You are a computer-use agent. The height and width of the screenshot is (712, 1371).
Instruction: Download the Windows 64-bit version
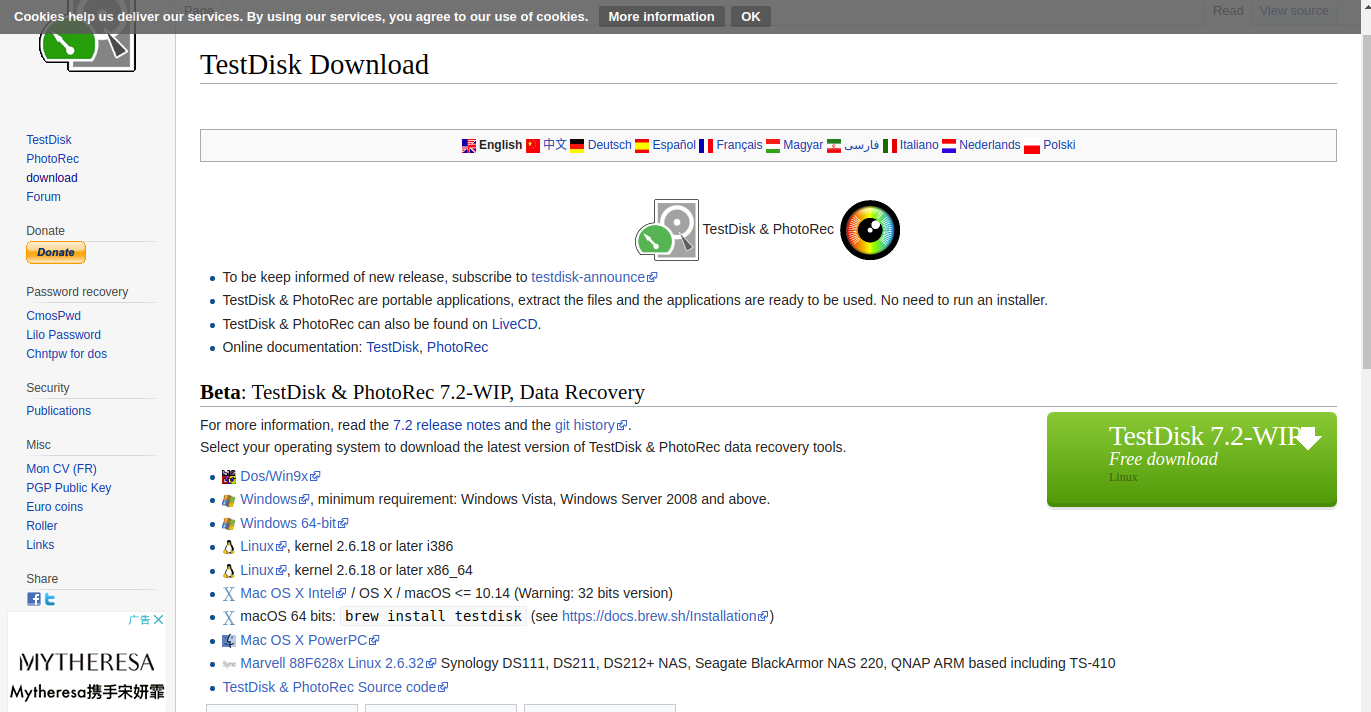click(x=294, y=523)
